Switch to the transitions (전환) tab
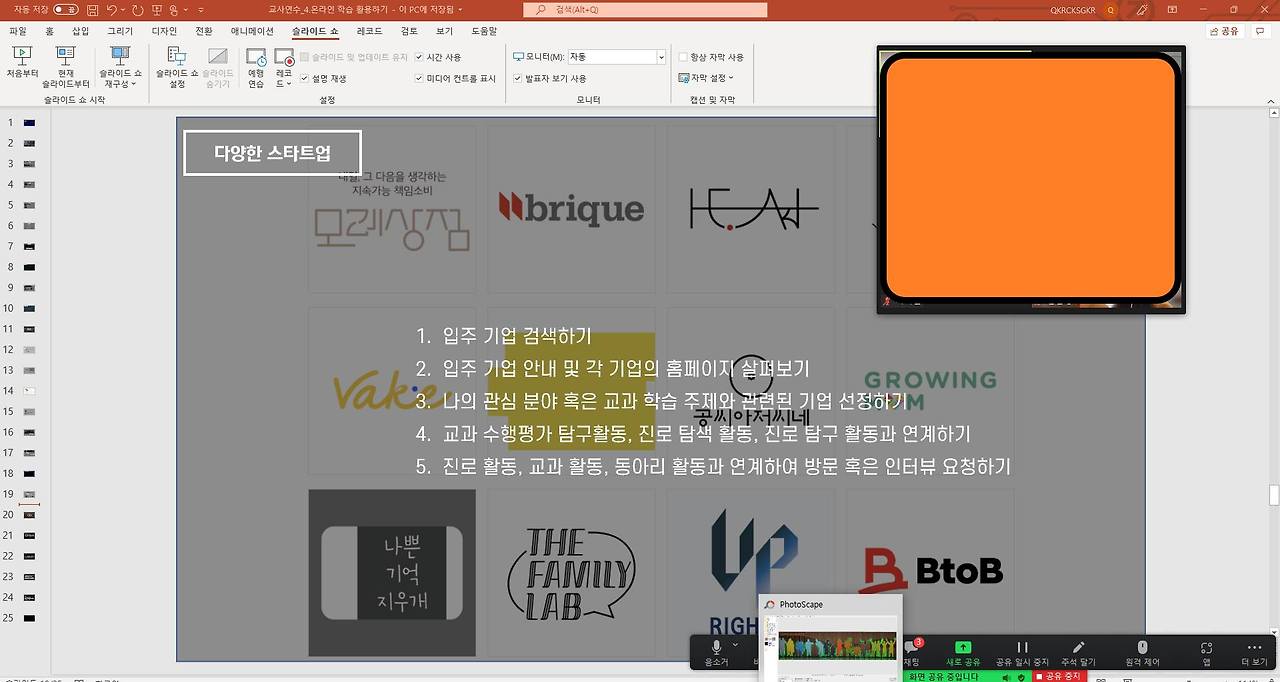Screen dimensions: 1280x682 (x=204, y=31)
